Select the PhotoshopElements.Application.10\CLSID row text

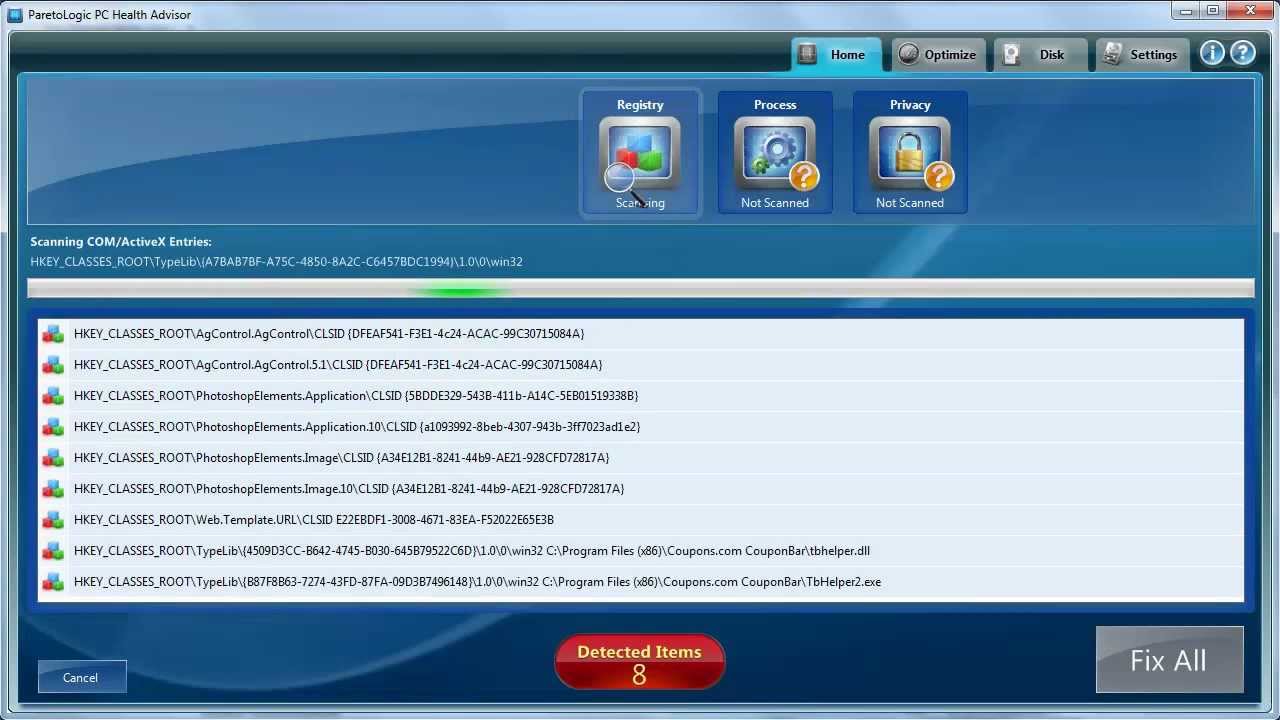click(x=357, y=427)
